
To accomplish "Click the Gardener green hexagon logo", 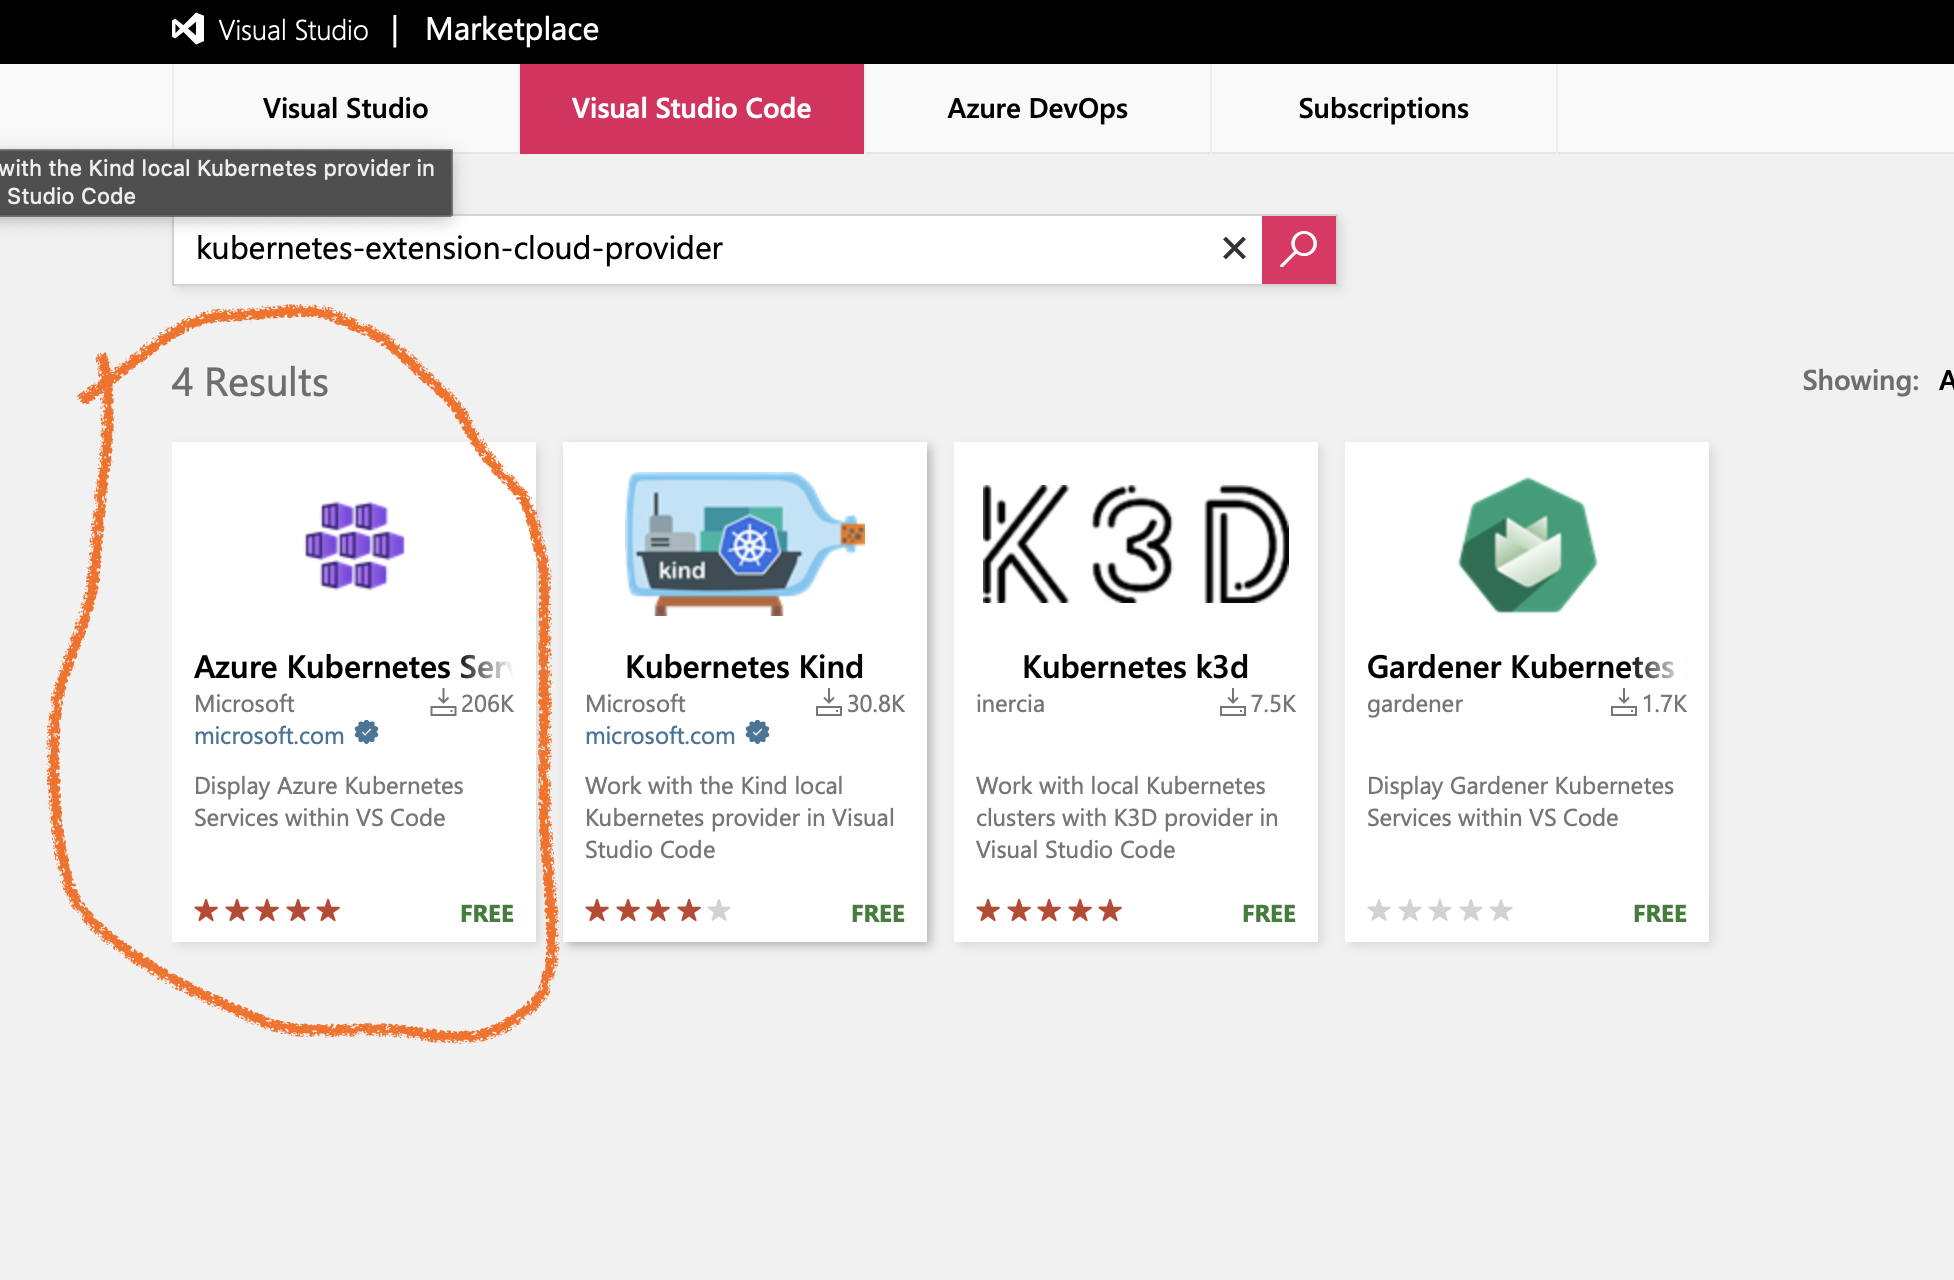I will click(x=1526, y=545).
